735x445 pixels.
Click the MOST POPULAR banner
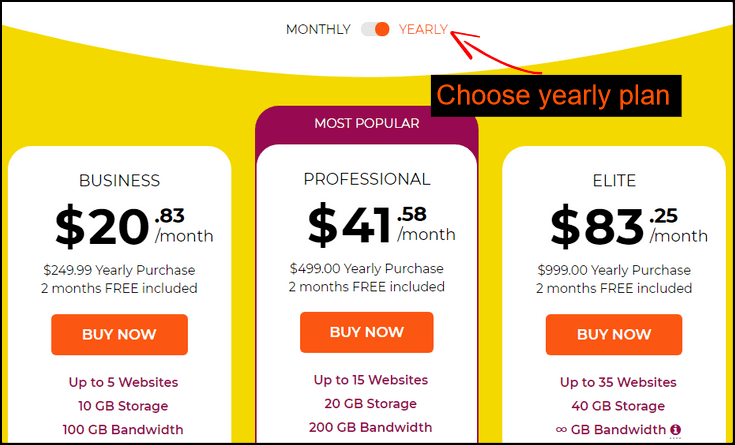[x=367, y=124]
